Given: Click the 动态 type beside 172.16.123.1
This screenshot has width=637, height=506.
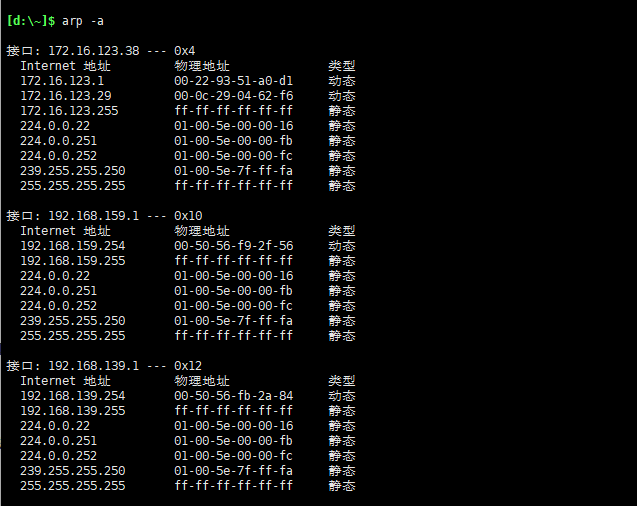Looking at the screenshot, I should coord(342,80).
